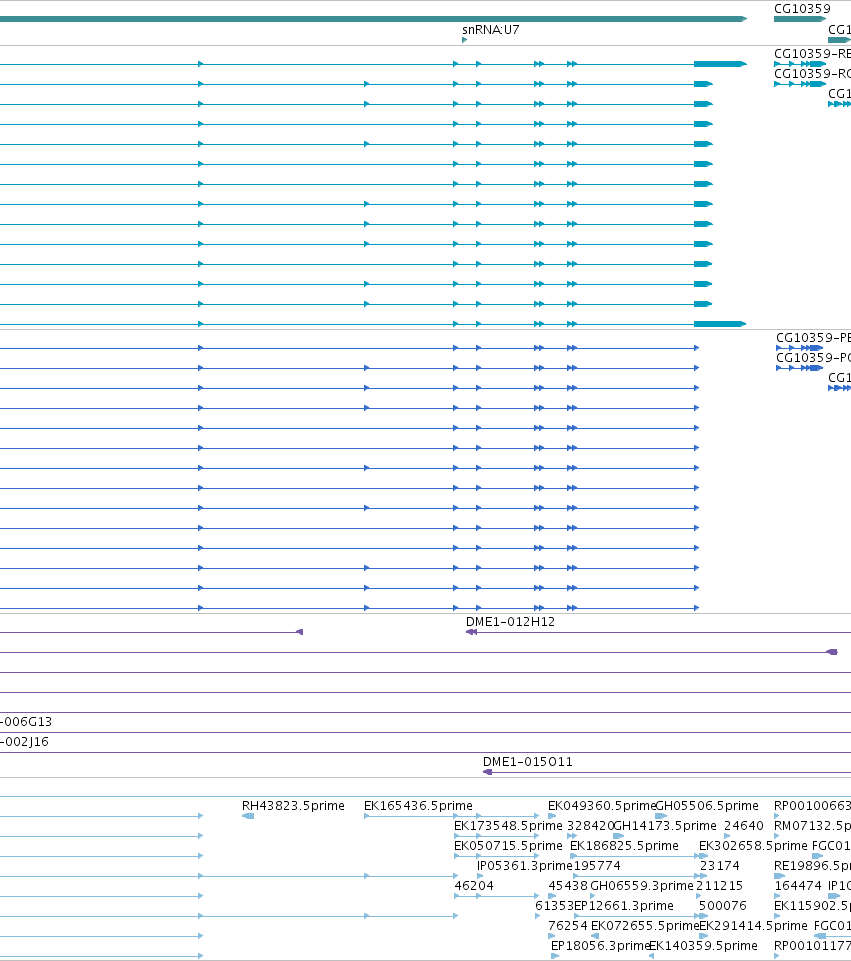Open EST EK165436.5prime
Image resolution: width=851 pixels, height=961 pixels.
pos(418,805)
